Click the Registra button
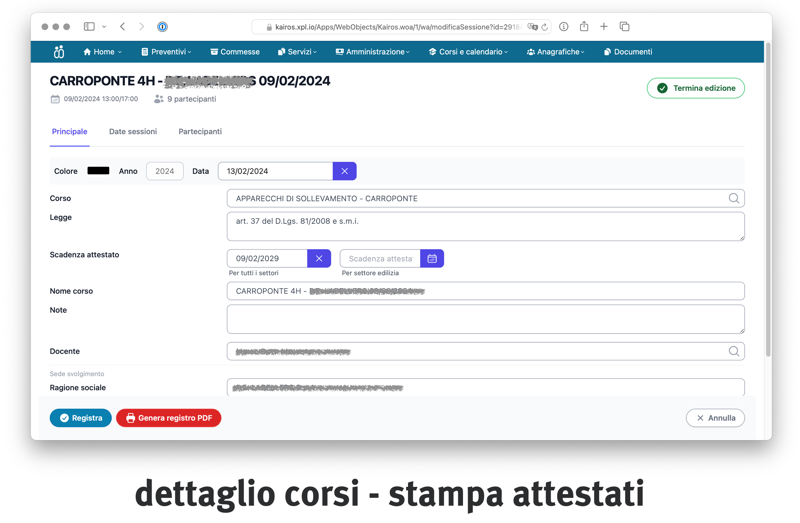Image resolution: width=800 pixels, height=523 pixels. [81, 418]
